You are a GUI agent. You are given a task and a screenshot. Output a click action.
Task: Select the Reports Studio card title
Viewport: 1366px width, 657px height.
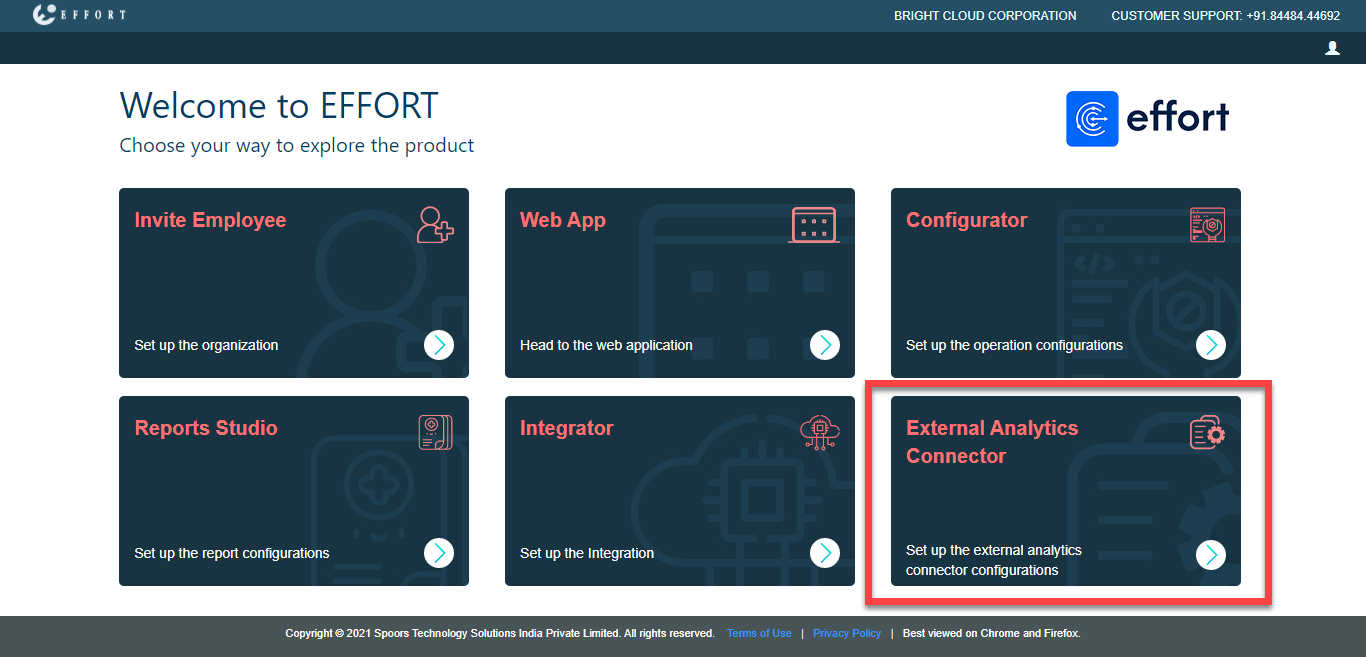click(x=206, y=428)
